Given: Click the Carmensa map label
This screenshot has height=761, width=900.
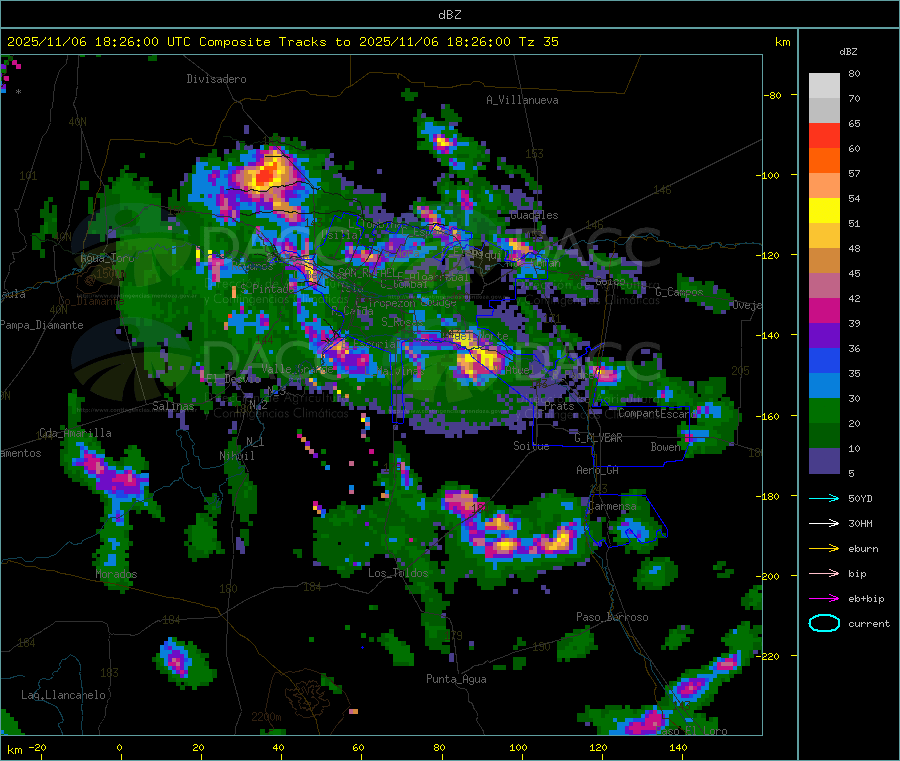Looking at the screenshot, I should coord(612,506).
